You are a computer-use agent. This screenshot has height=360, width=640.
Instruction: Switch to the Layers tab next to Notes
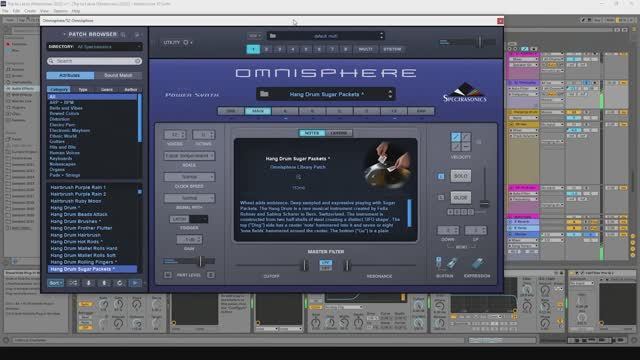pos(339,133)
